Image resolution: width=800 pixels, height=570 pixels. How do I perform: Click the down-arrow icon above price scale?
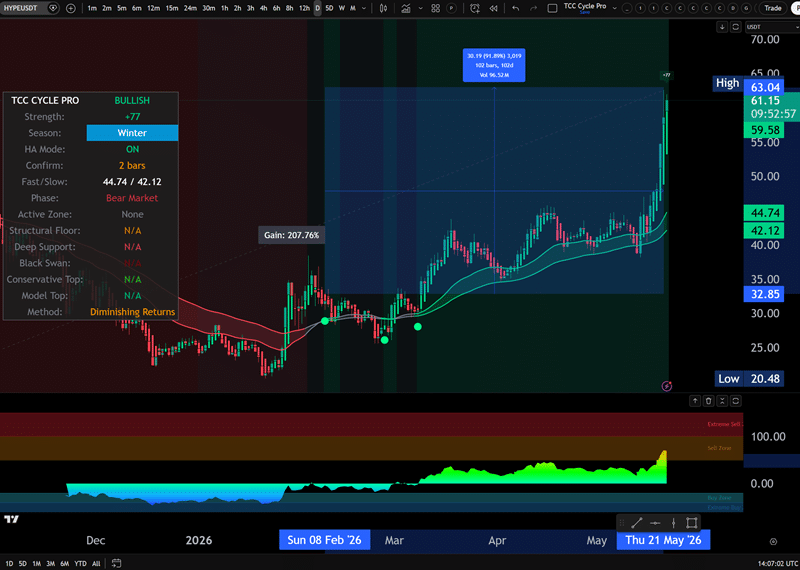click(x=722, y=27)
